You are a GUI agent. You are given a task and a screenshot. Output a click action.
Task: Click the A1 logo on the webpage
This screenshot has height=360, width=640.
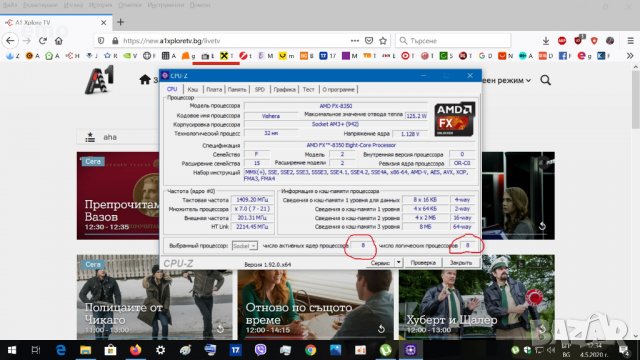(99, 80)
